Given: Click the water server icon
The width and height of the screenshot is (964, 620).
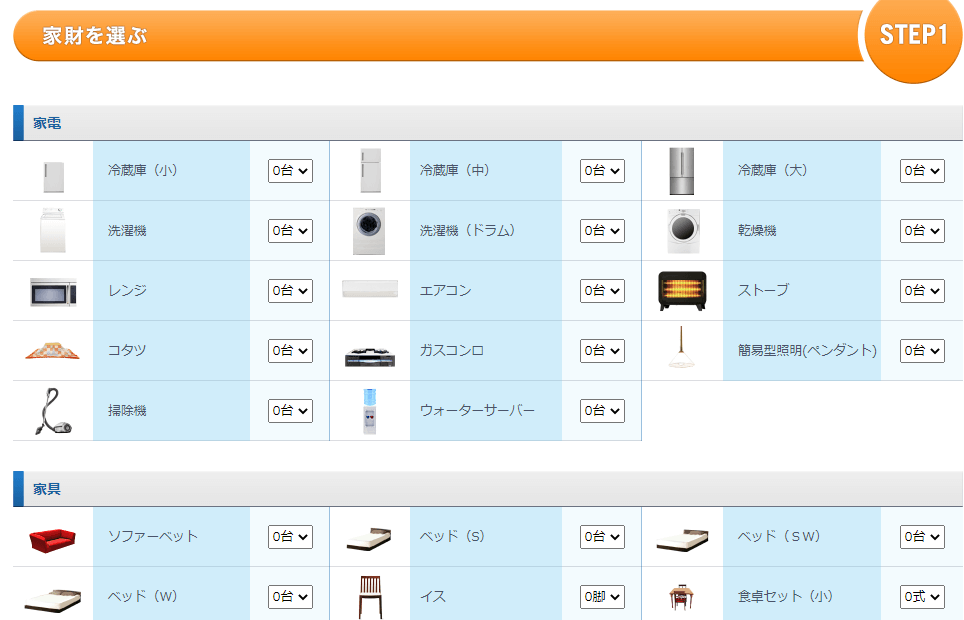Looking at the screenshot, I should point(369,411).
